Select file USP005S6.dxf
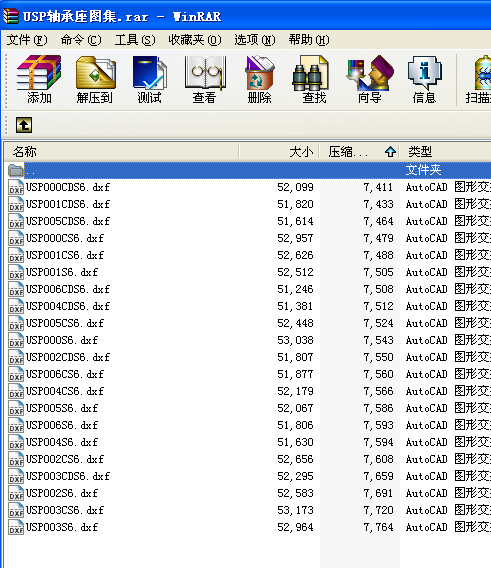Screen dimensions: 491x568 tap(62, 408)
